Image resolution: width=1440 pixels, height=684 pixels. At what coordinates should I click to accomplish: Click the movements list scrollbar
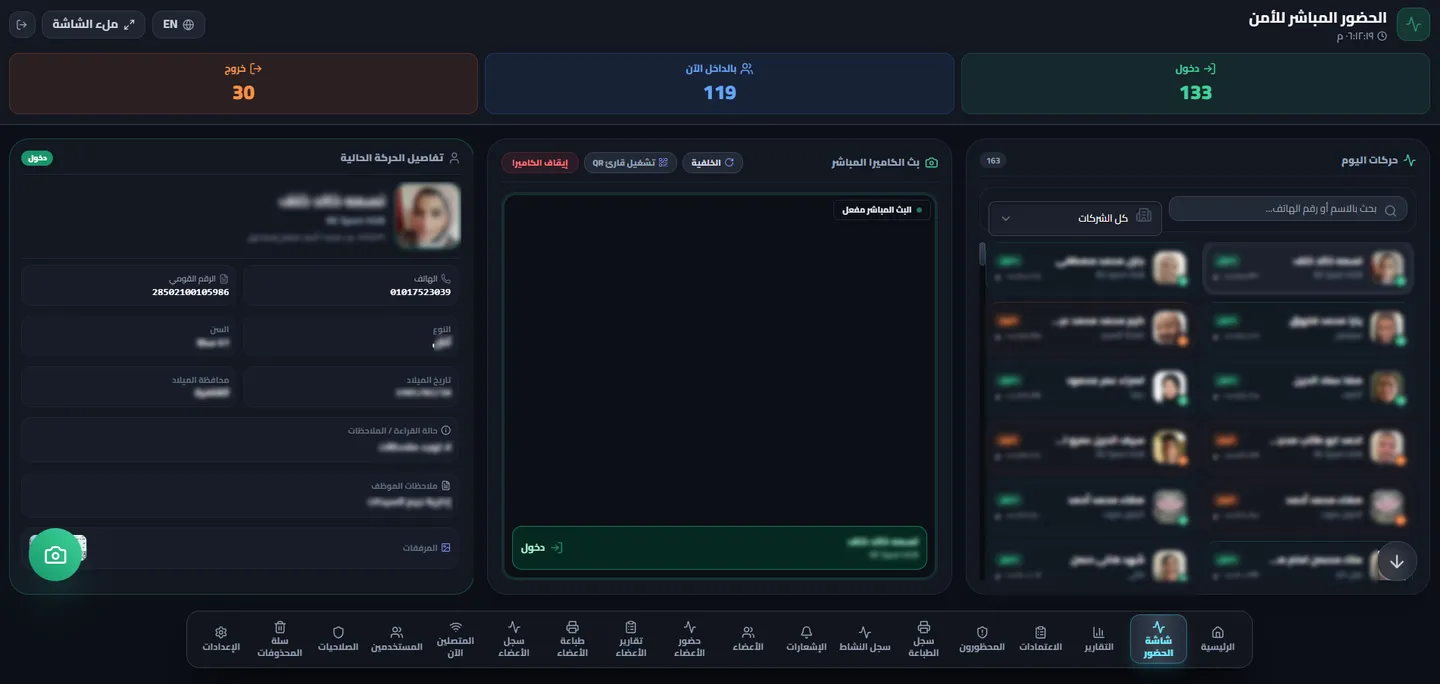coord(982,254)
